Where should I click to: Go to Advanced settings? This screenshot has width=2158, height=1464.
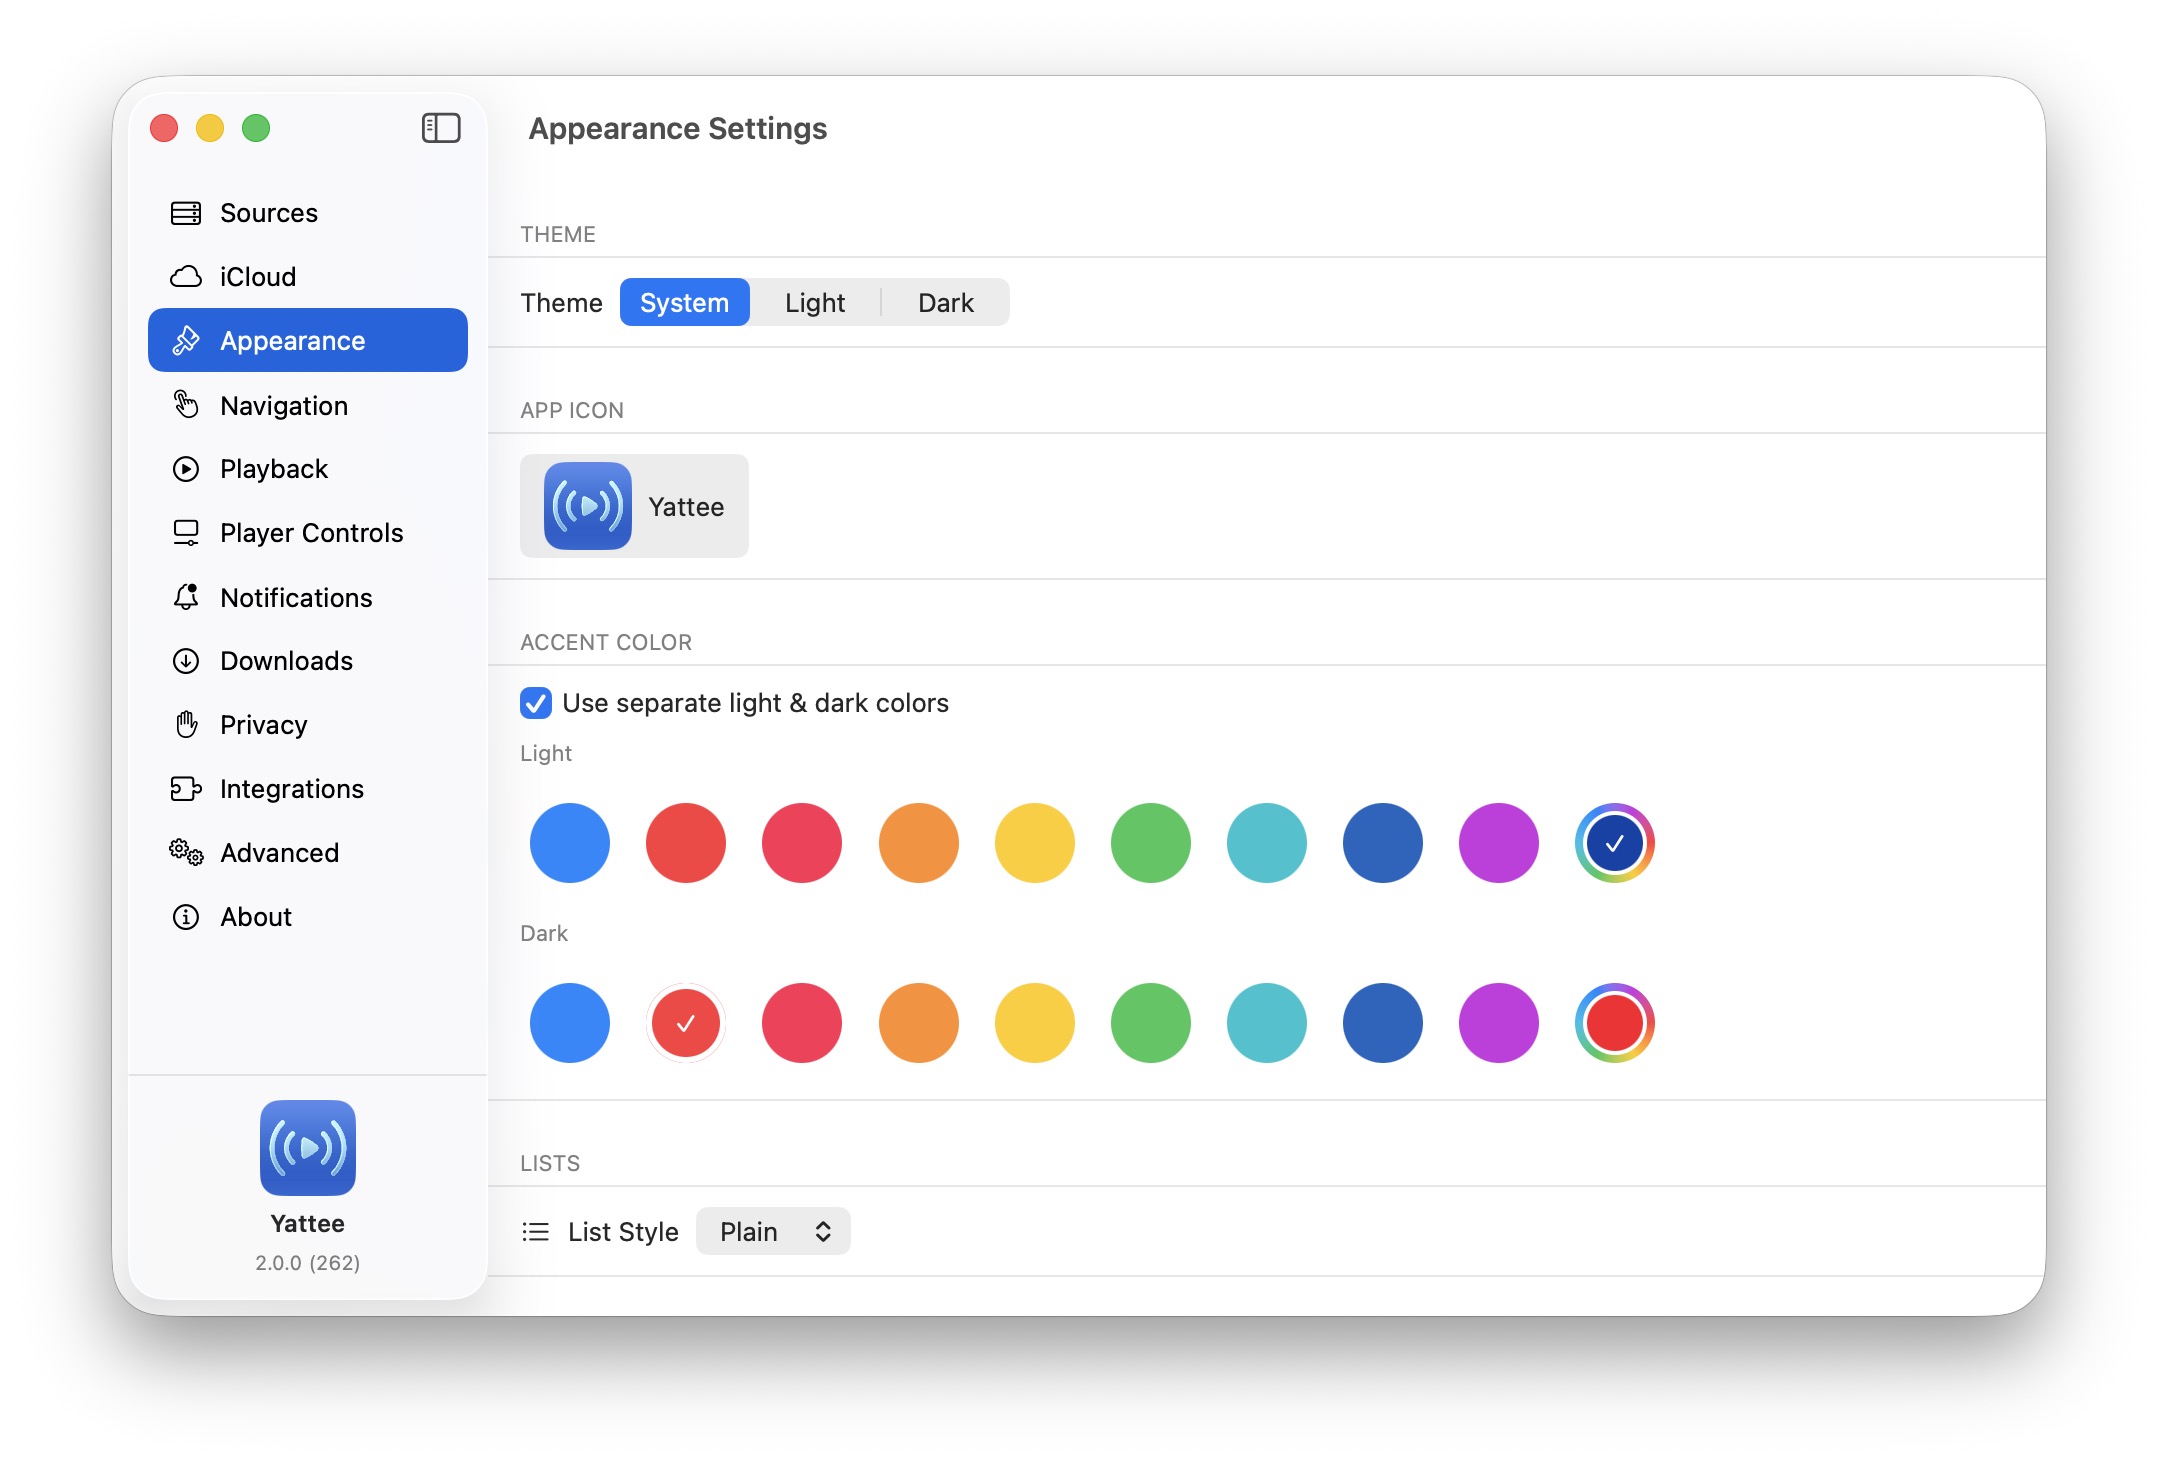click(x=308, y=853)
